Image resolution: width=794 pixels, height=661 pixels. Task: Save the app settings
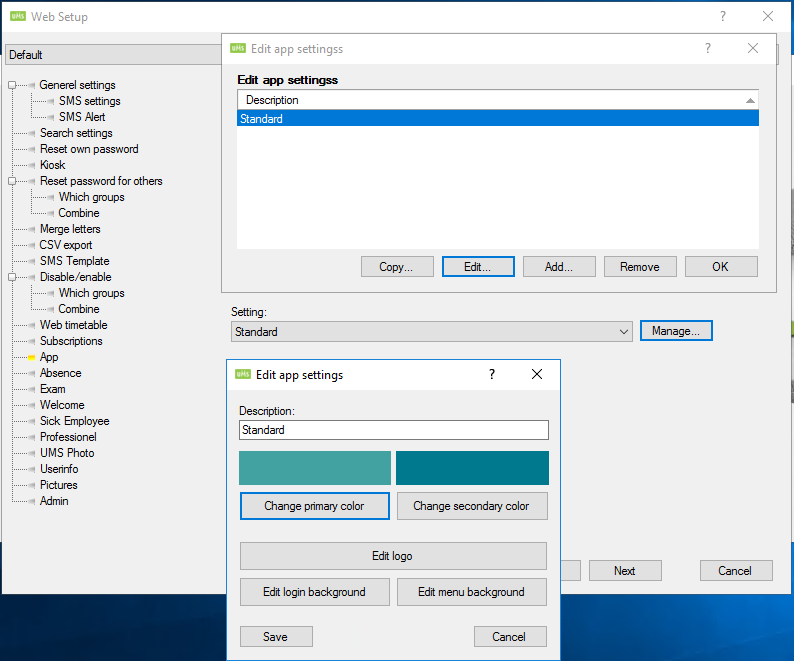pyautogui.click(x=276, y=637)
